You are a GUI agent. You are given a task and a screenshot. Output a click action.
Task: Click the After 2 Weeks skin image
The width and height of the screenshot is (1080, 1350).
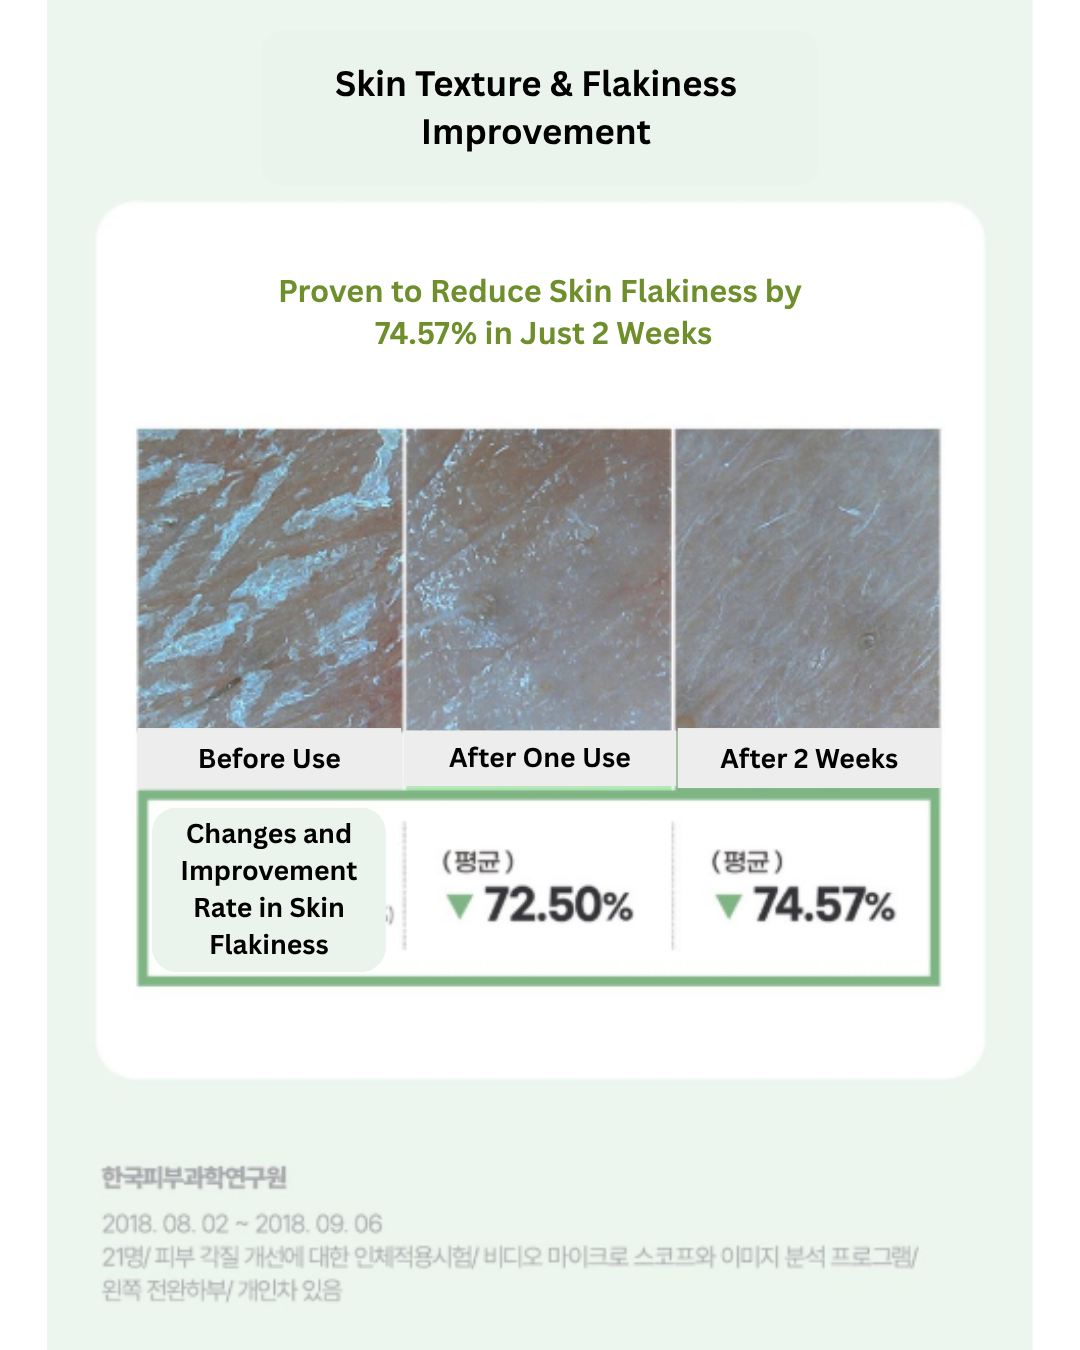pos(808,579)
